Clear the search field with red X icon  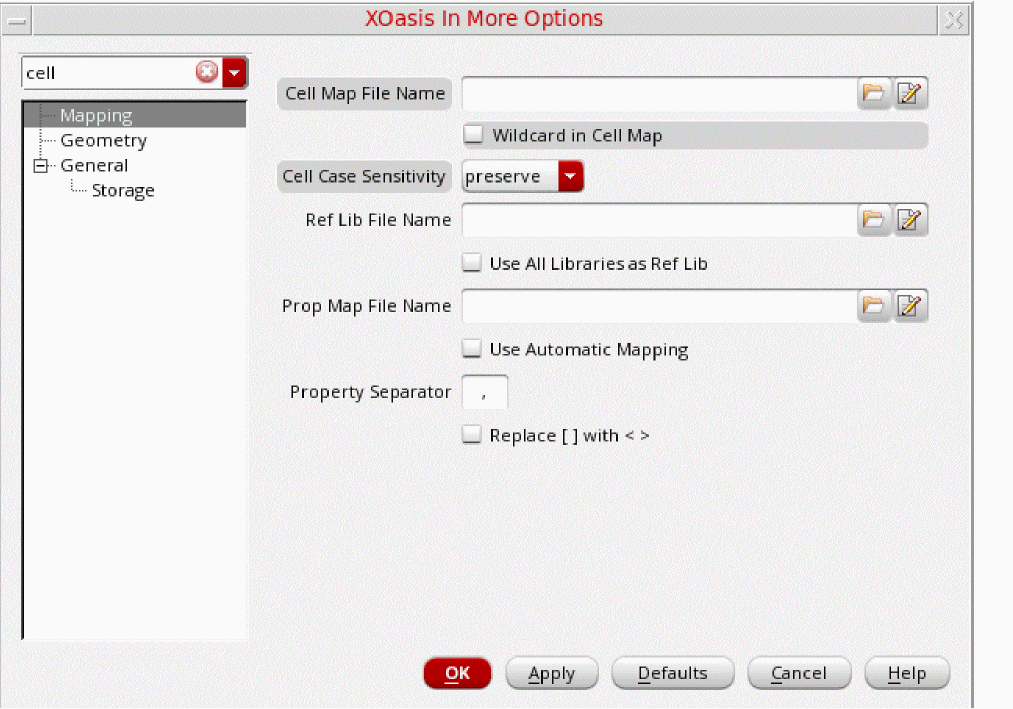207,72
